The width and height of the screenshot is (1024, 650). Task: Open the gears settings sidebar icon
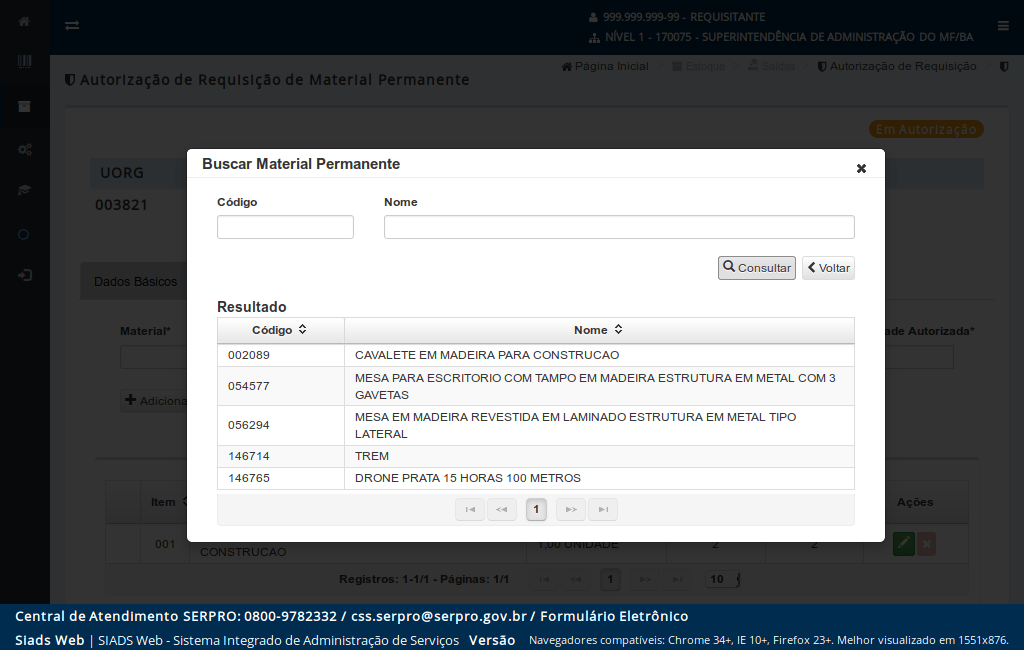[x=24, y=150]
